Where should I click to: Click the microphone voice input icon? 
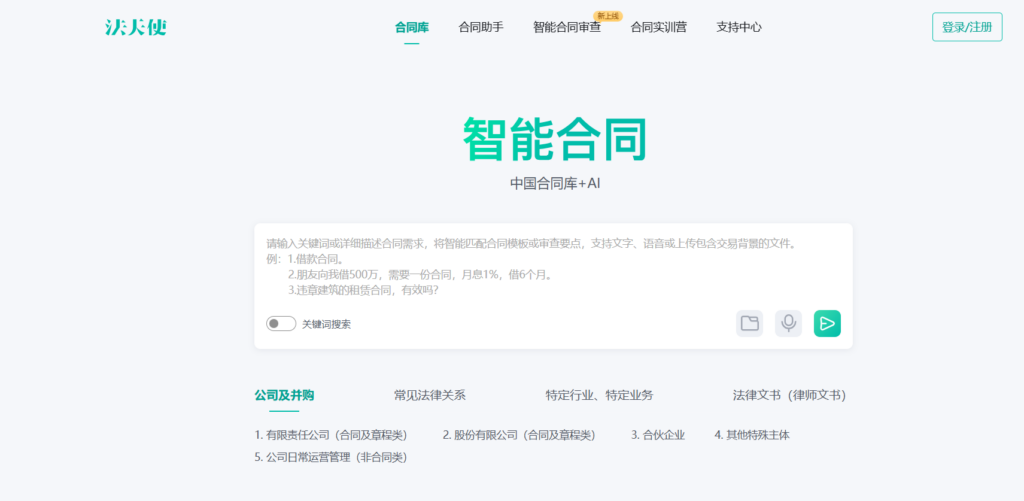click(788, 323)
